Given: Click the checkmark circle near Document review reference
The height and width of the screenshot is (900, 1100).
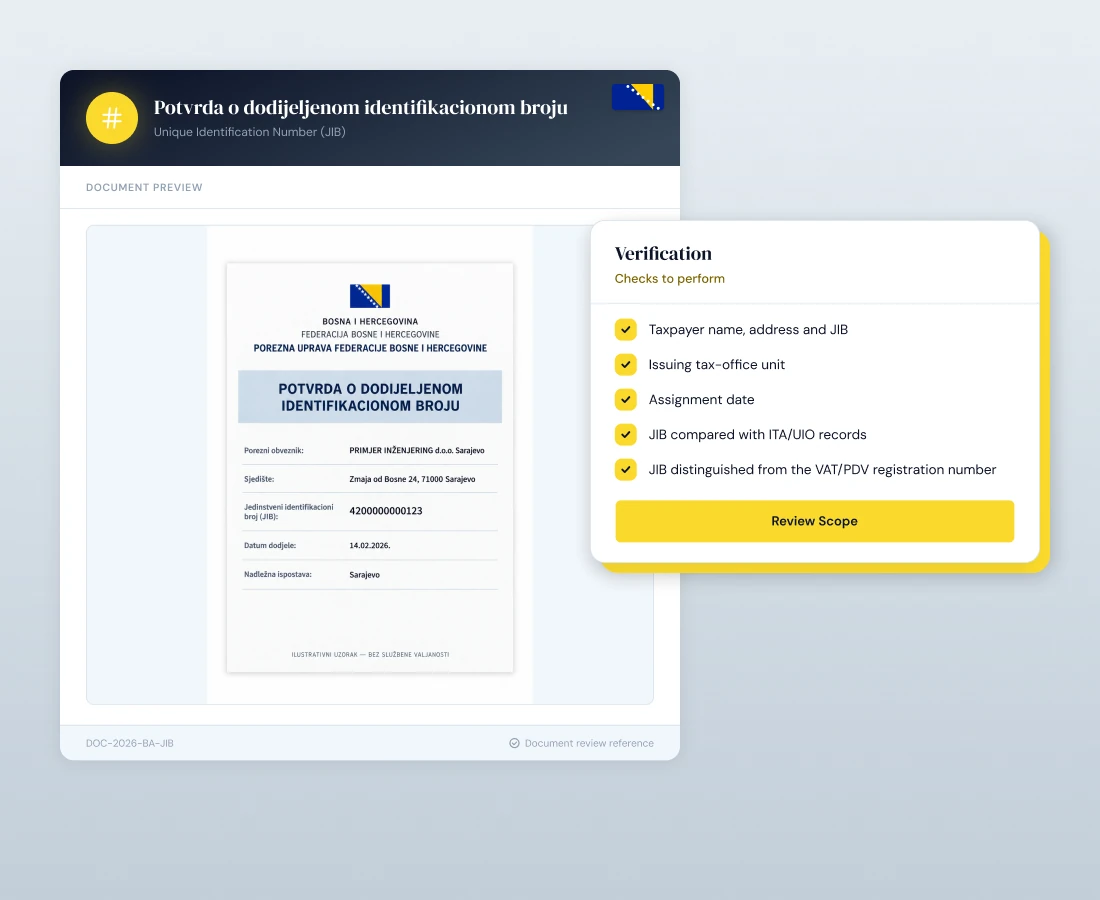Looking at the screenshot, I should [x=514, y=743].
